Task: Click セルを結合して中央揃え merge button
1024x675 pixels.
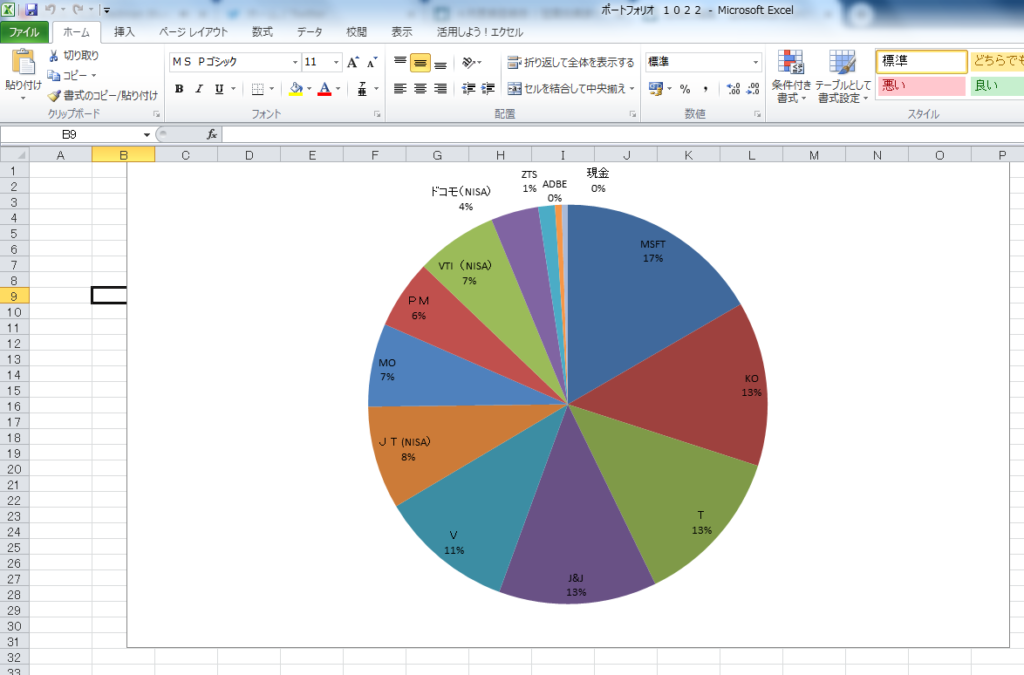Action: click(x=567, y=89)
